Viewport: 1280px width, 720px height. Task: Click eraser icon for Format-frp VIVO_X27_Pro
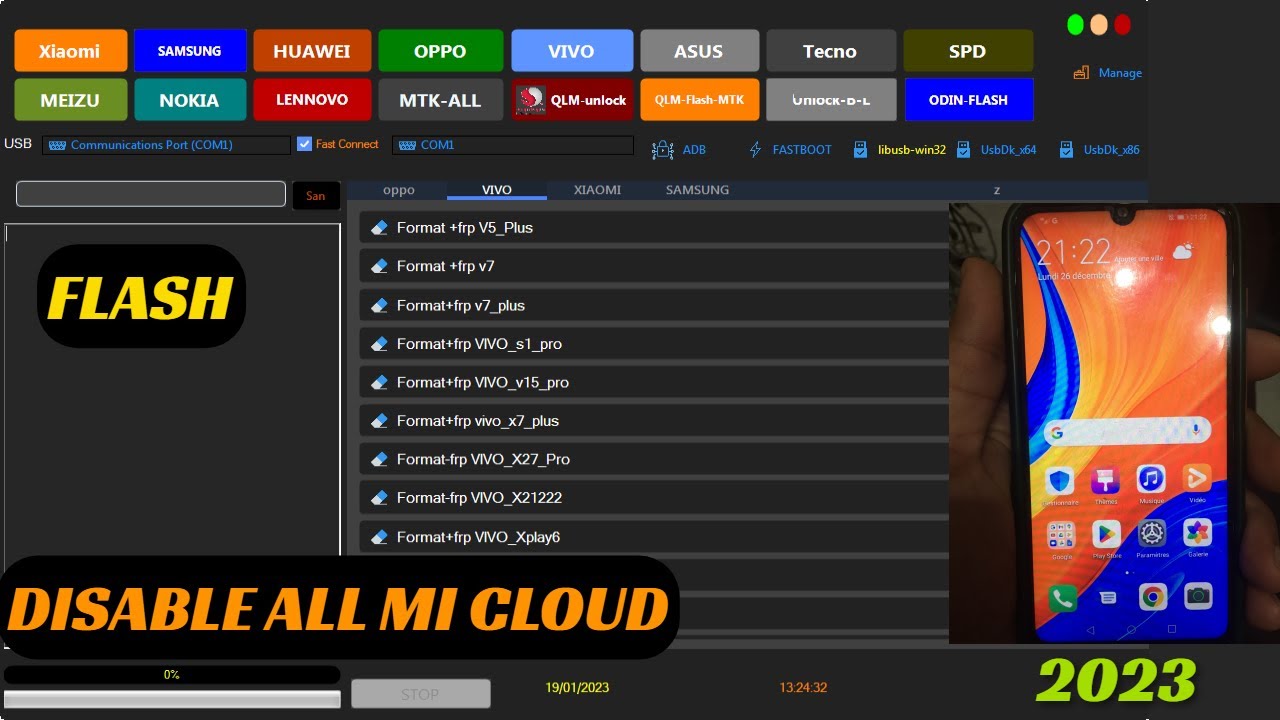[379, 460]
